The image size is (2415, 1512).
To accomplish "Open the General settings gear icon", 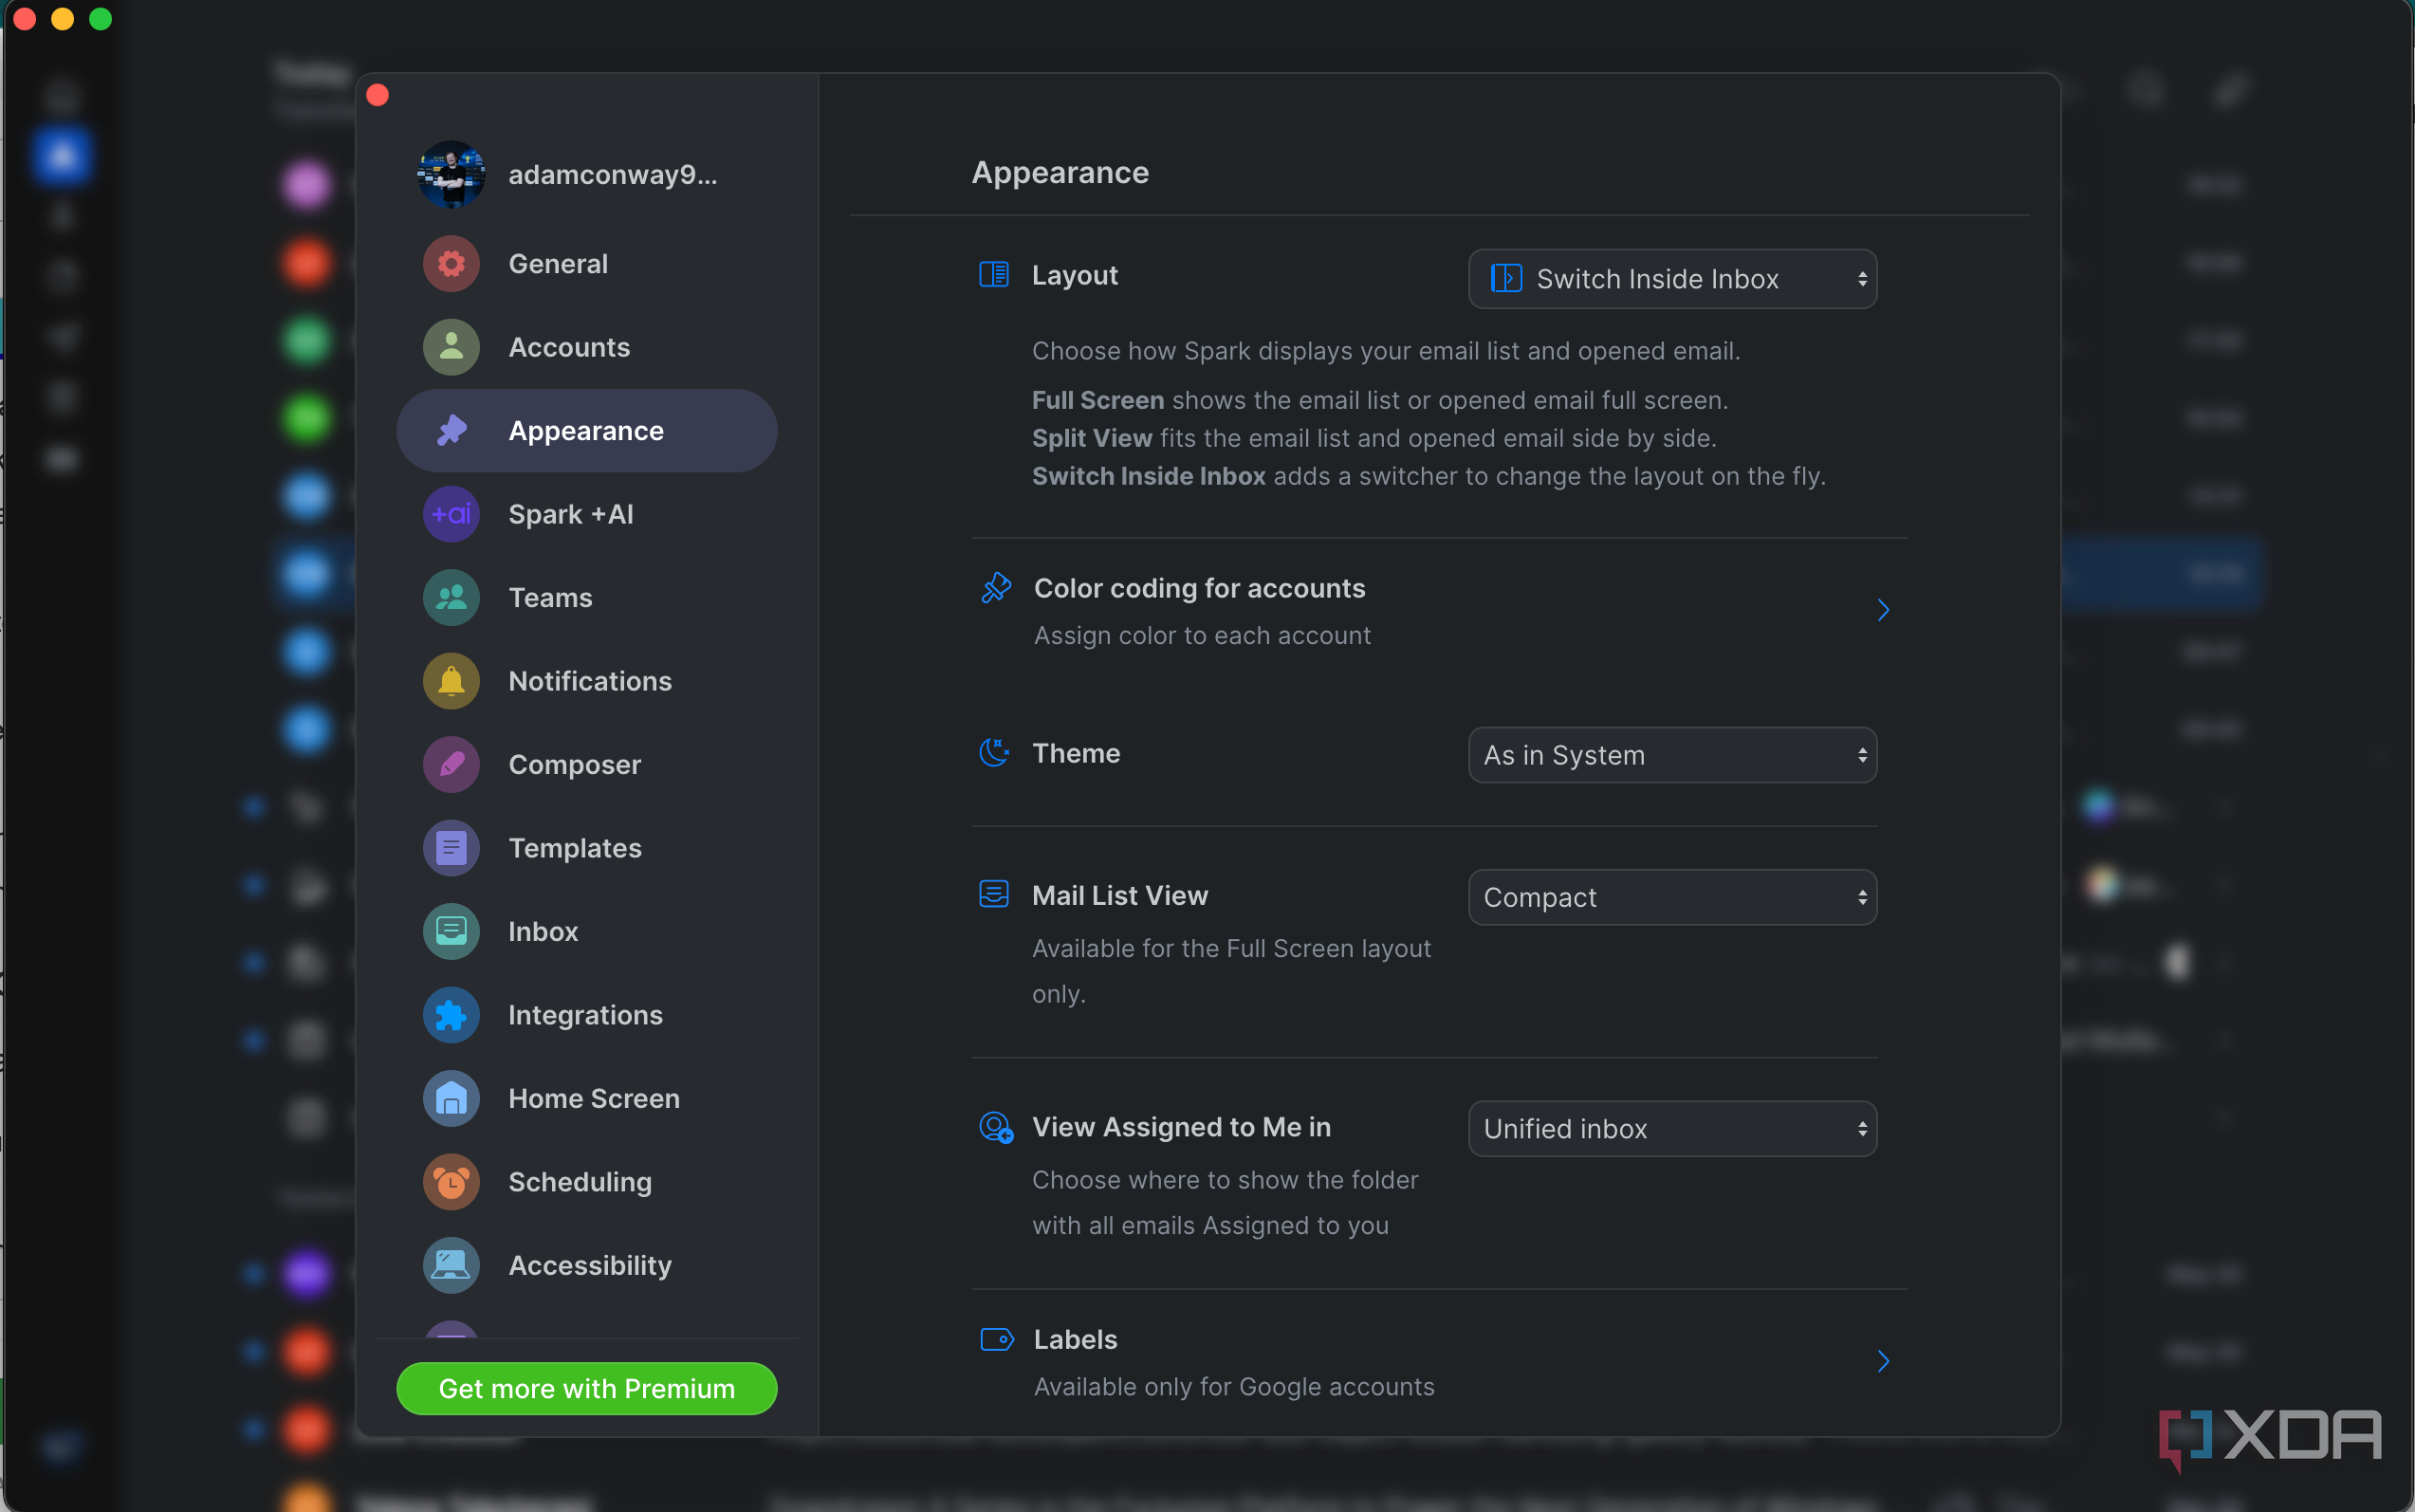I will click(x=451, y=264).
